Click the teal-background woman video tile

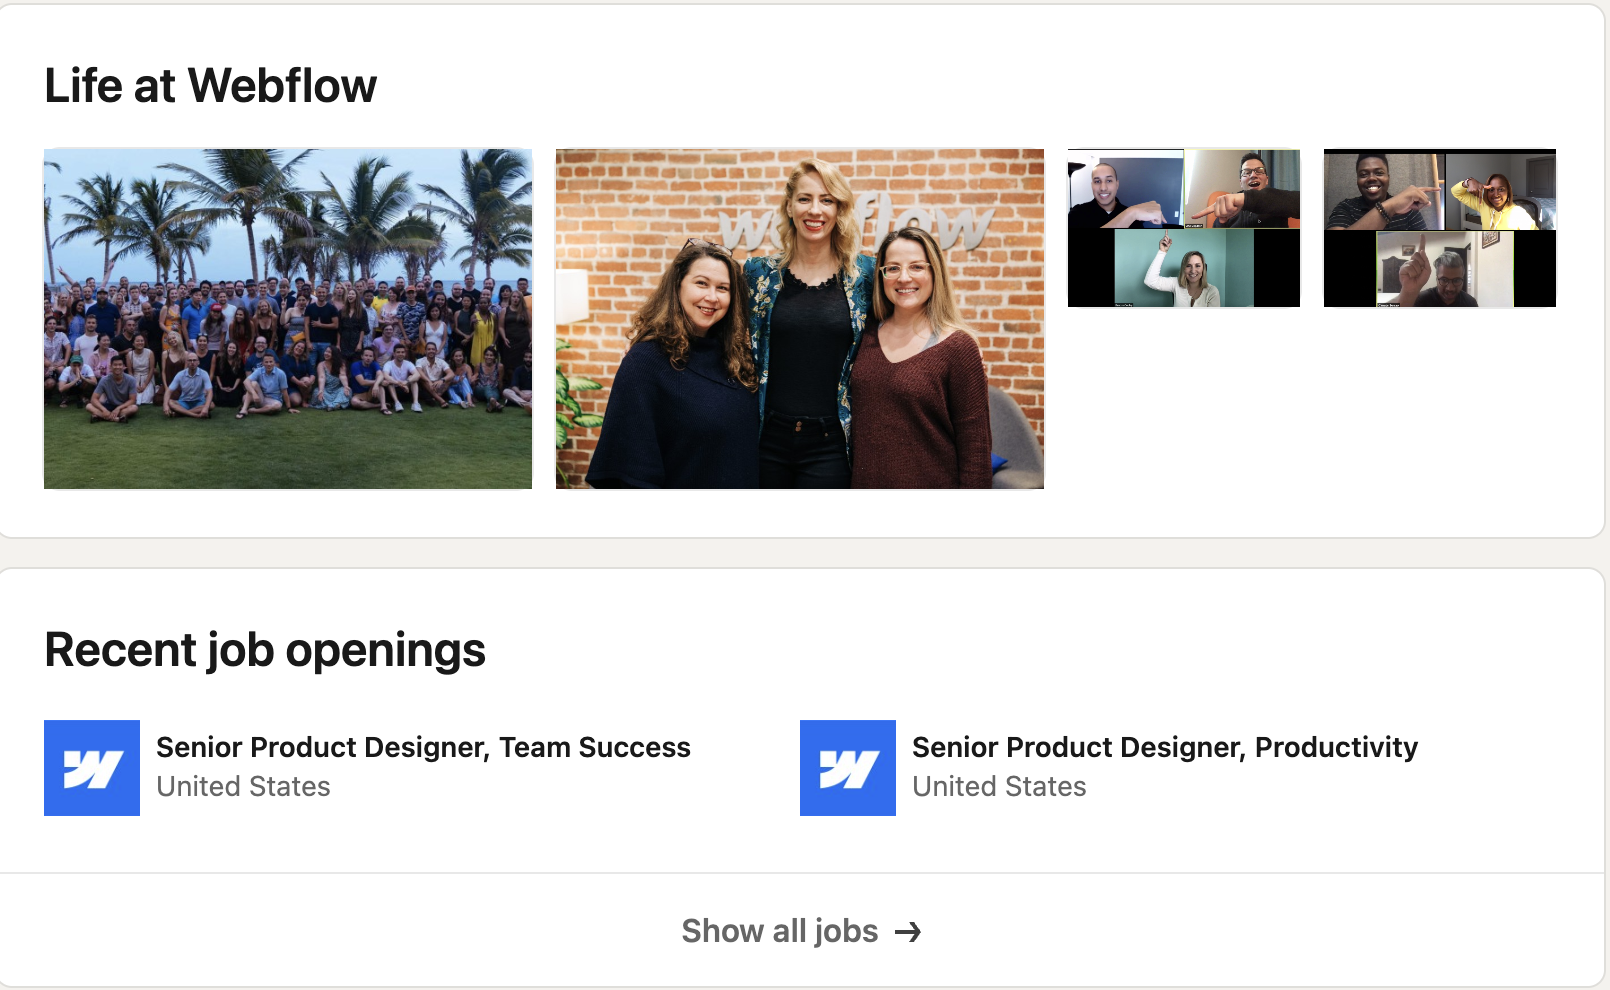click(1184, 267)
